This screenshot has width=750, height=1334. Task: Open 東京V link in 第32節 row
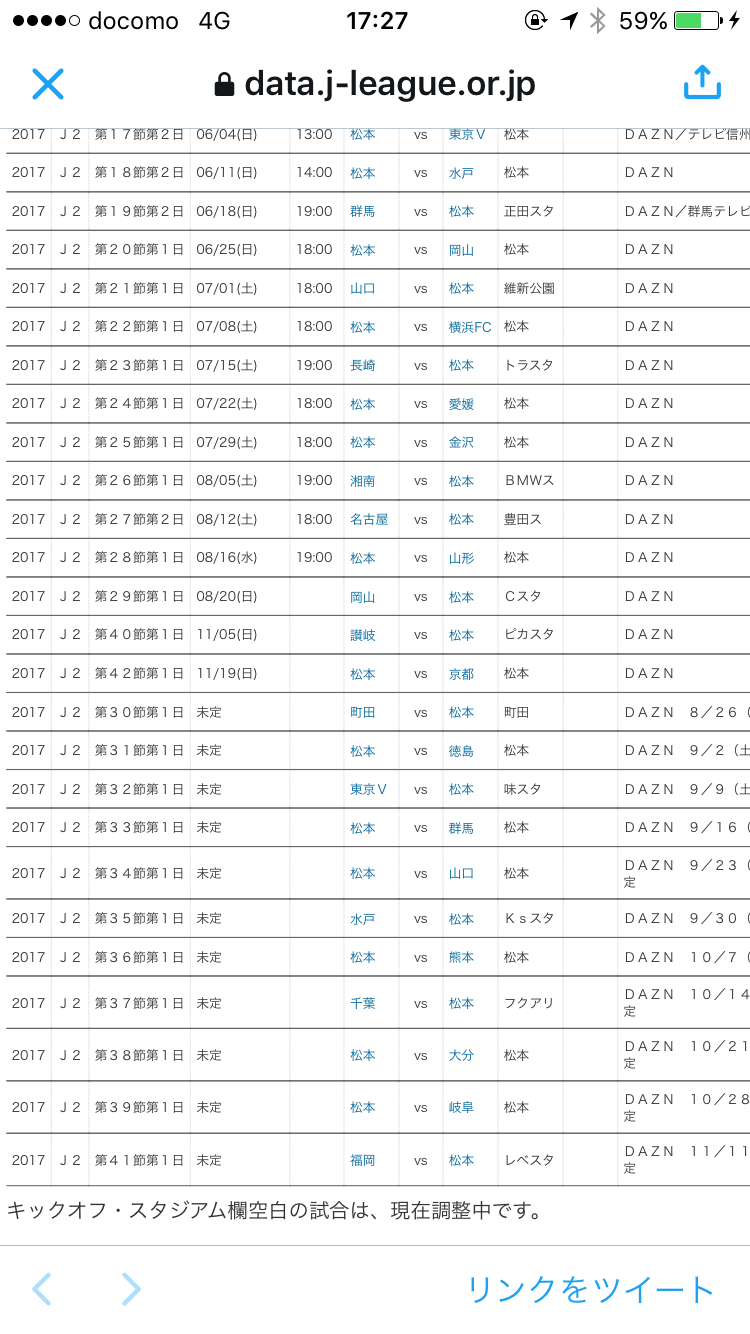369,789
